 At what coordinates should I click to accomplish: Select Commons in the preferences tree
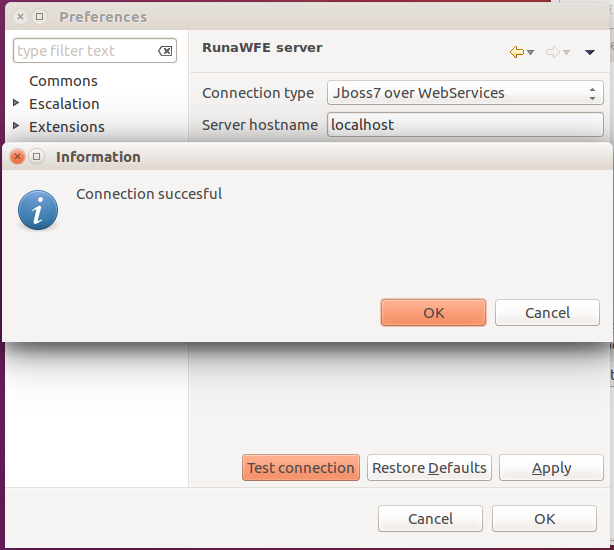point(63,80)
